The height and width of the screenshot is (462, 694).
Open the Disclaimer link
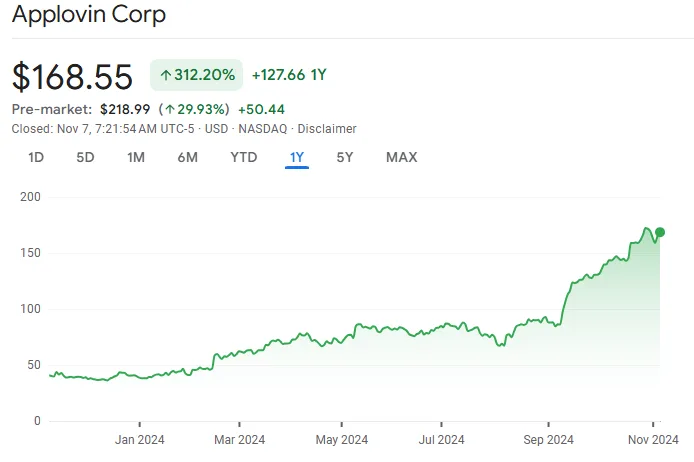point(329,129)
